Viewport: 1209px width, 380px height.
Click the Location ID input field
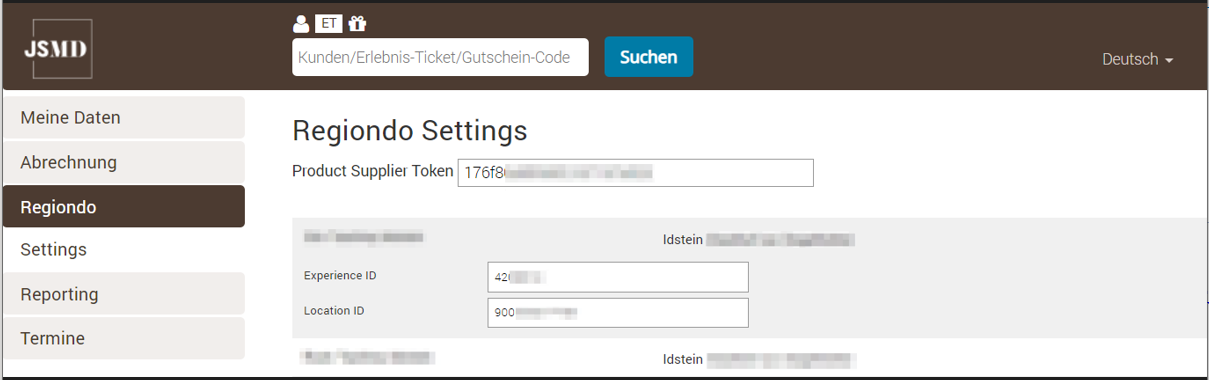618,312
